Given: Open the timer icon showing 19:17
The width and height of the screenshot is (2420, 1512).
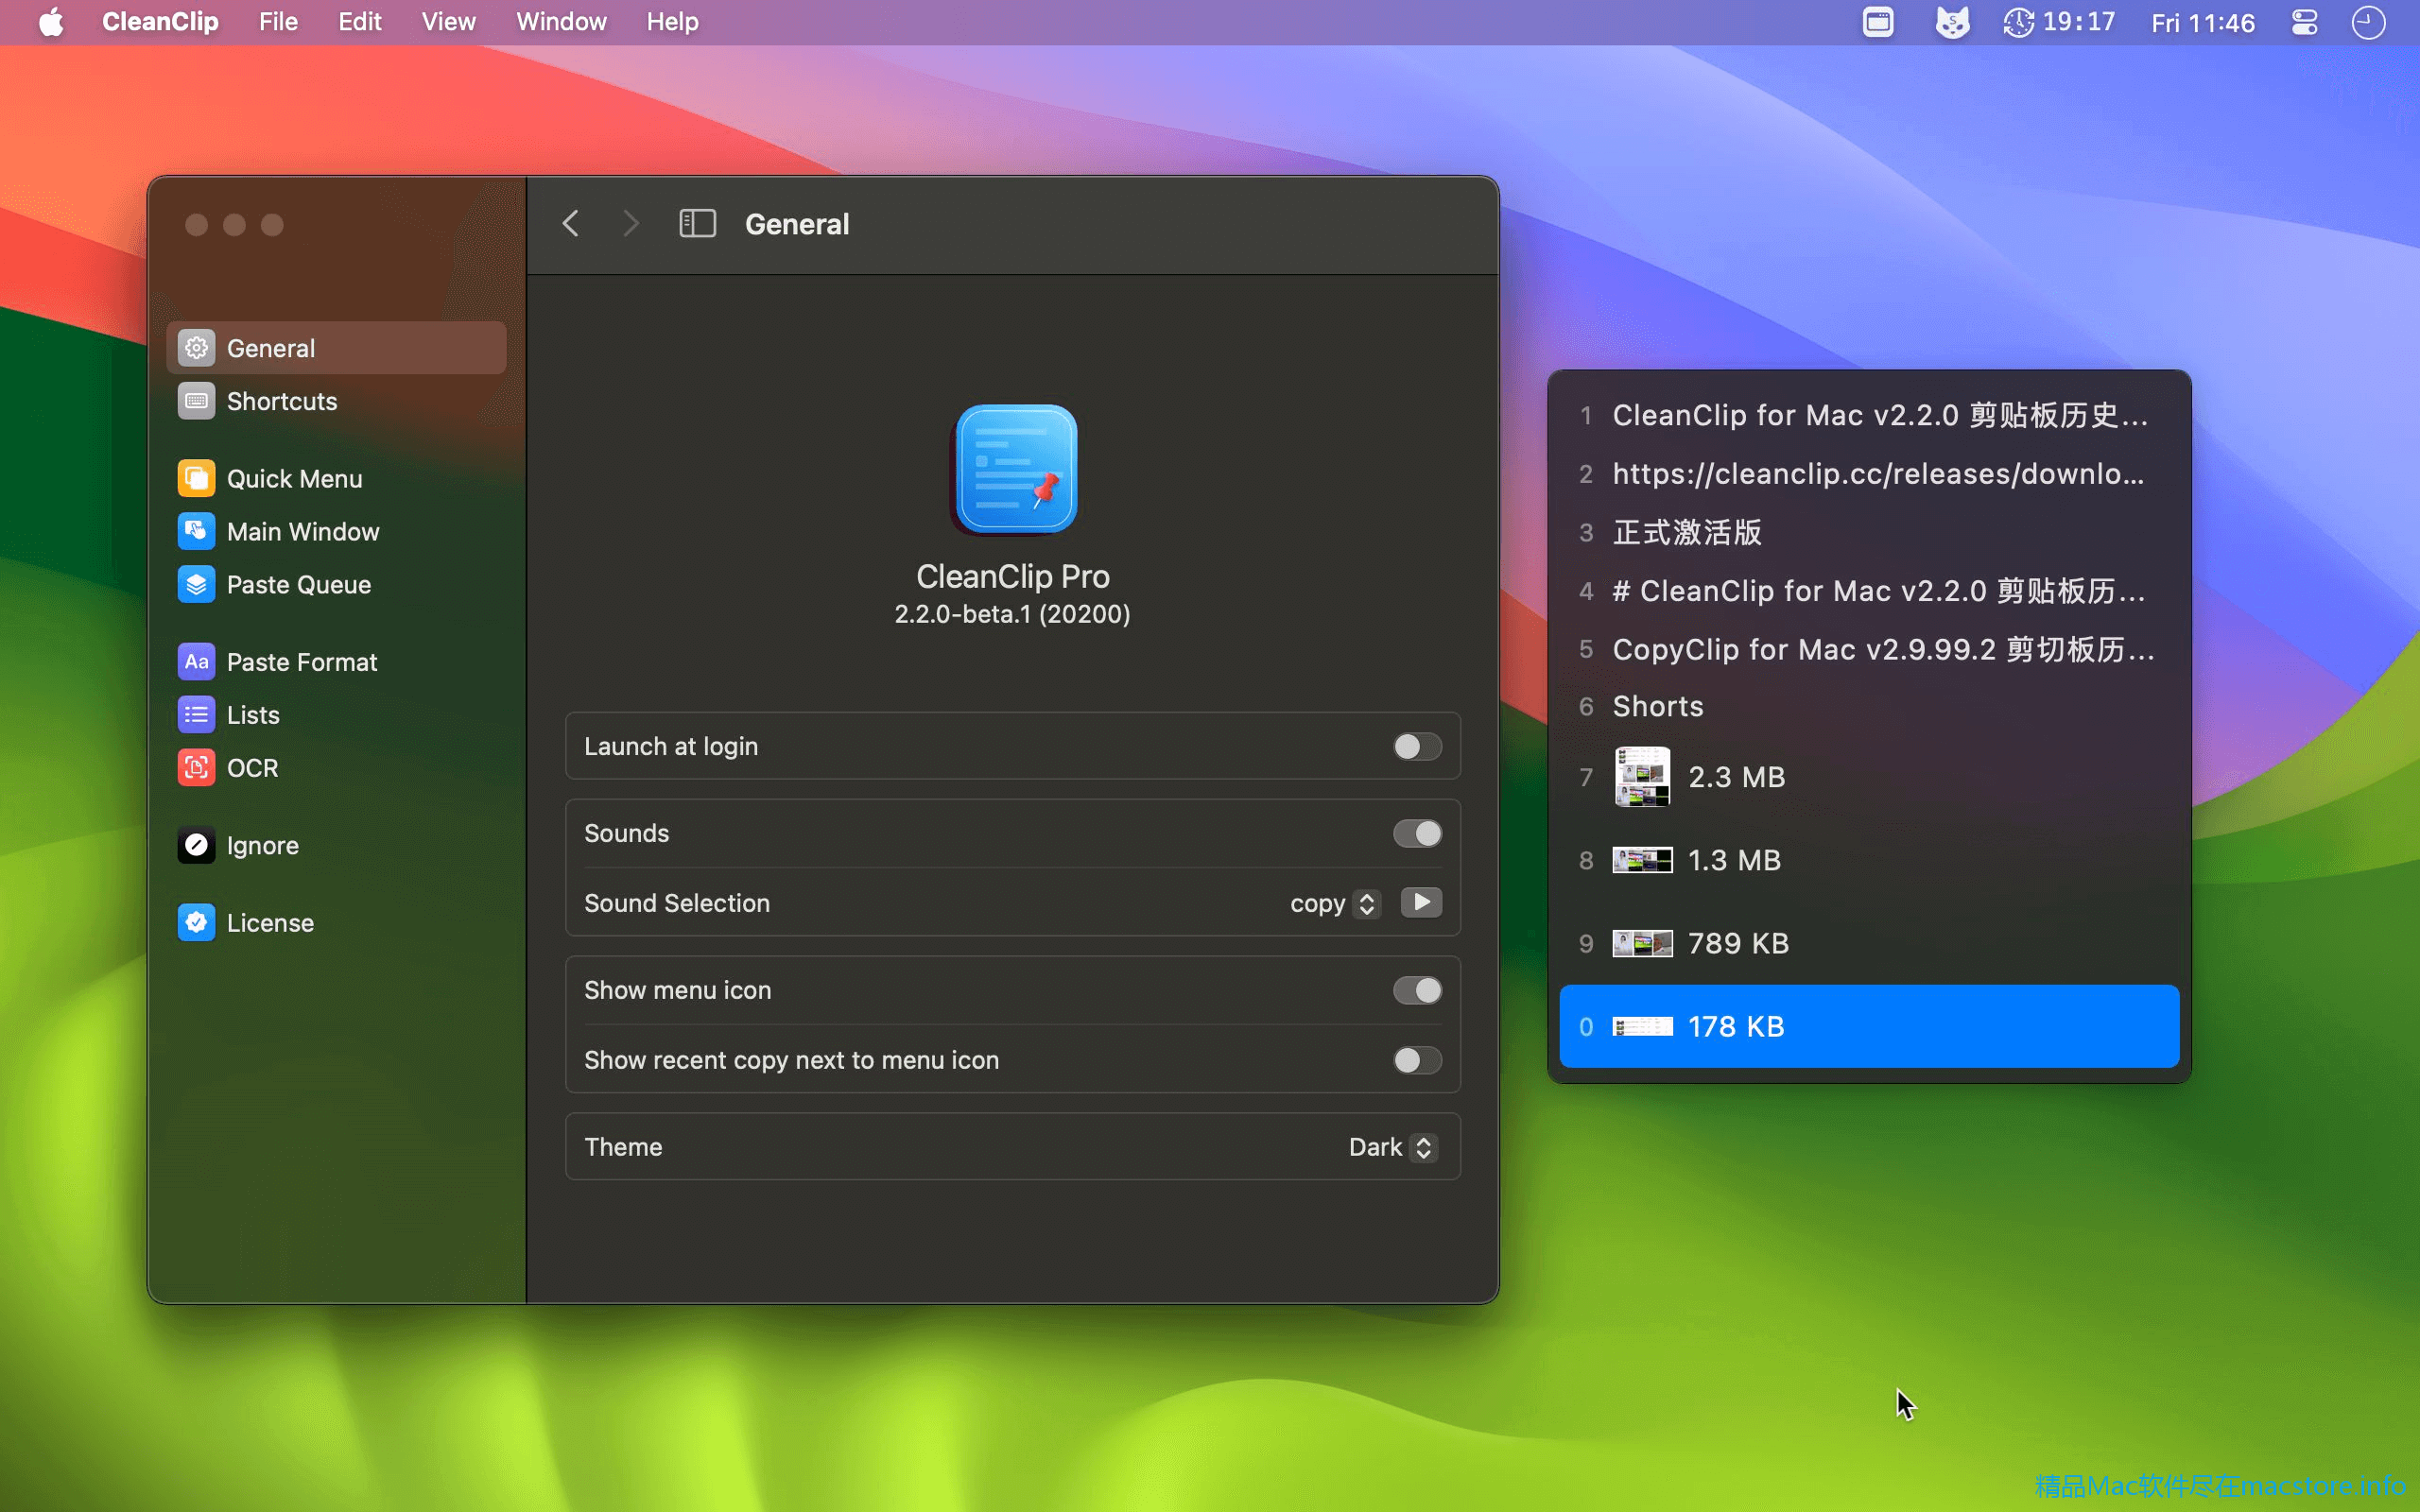Looking at the screenshot, I should click(2059, 22).
